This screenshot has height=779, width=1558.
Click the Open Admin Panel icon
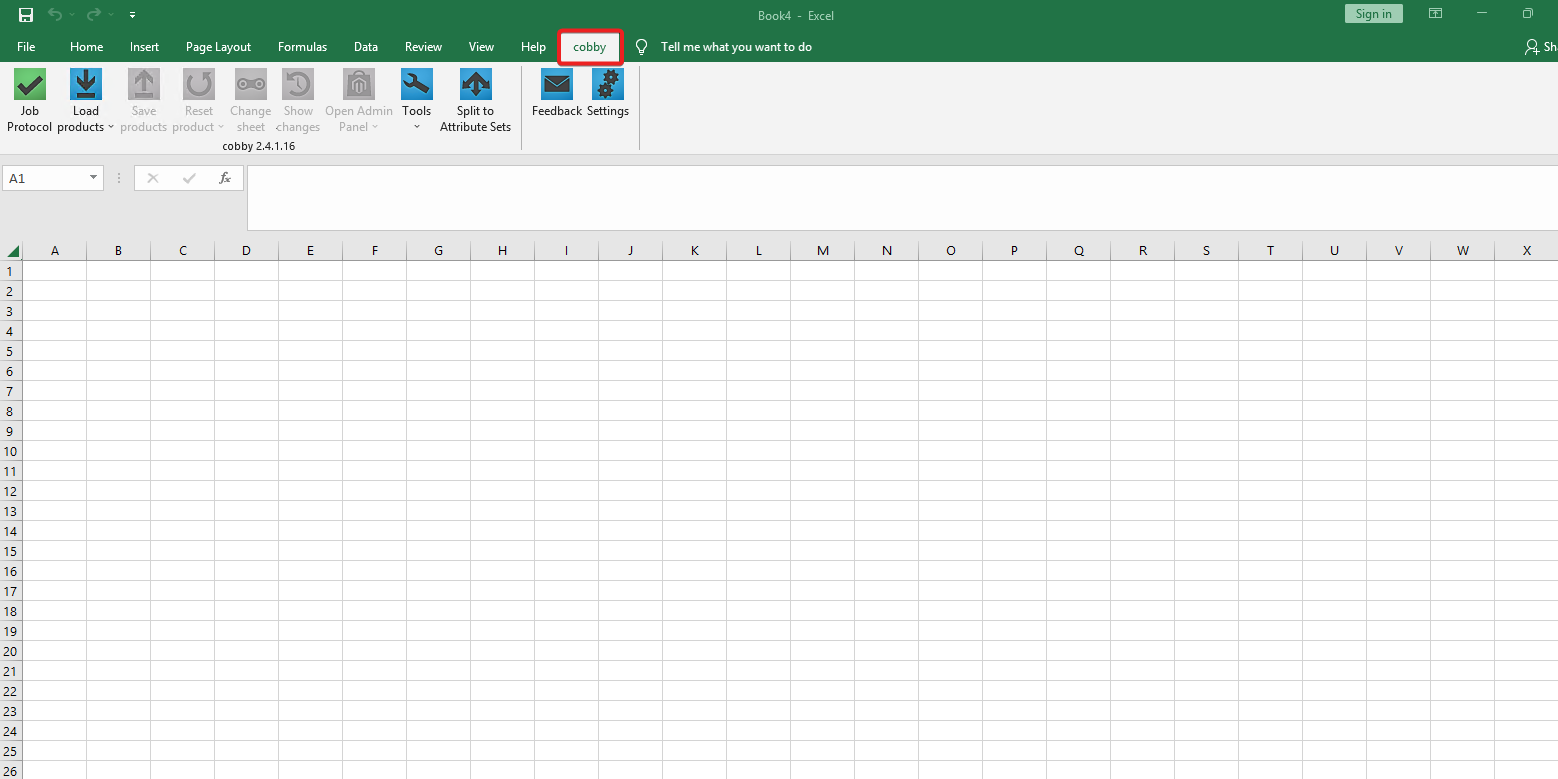click(359, 84)
